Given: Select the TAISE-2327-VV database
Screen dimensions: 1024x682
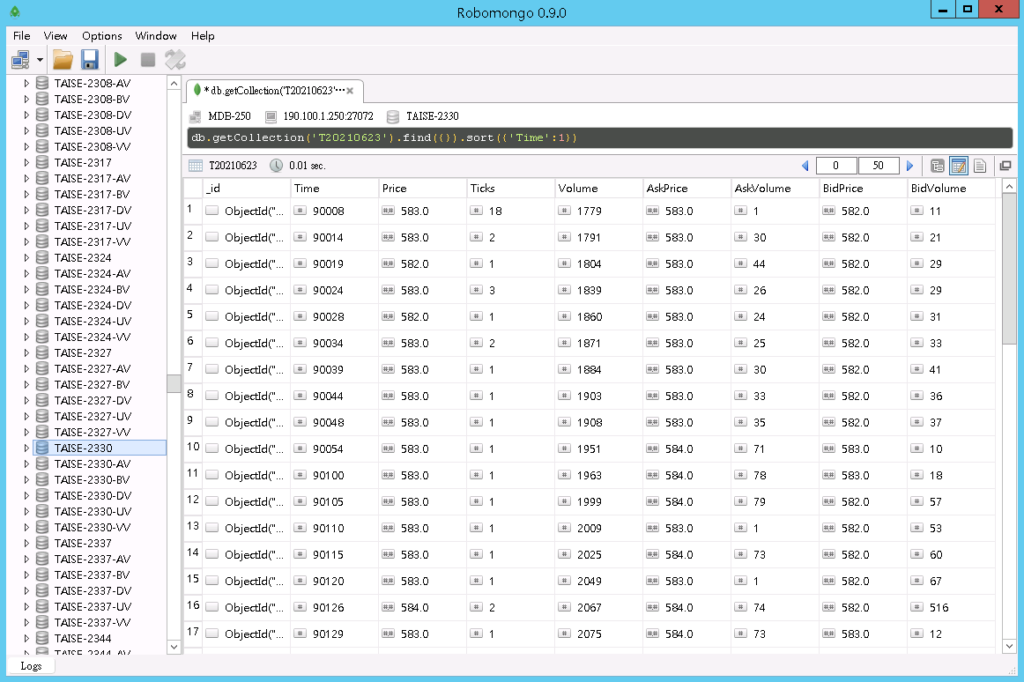Looking at the screenshot, I should pos(92,432).
